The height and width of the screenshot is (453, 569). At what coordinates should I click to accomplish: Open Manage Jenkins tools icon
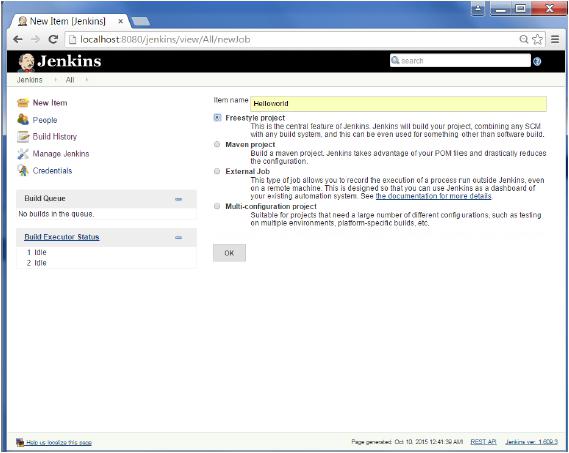click(22, 154)
